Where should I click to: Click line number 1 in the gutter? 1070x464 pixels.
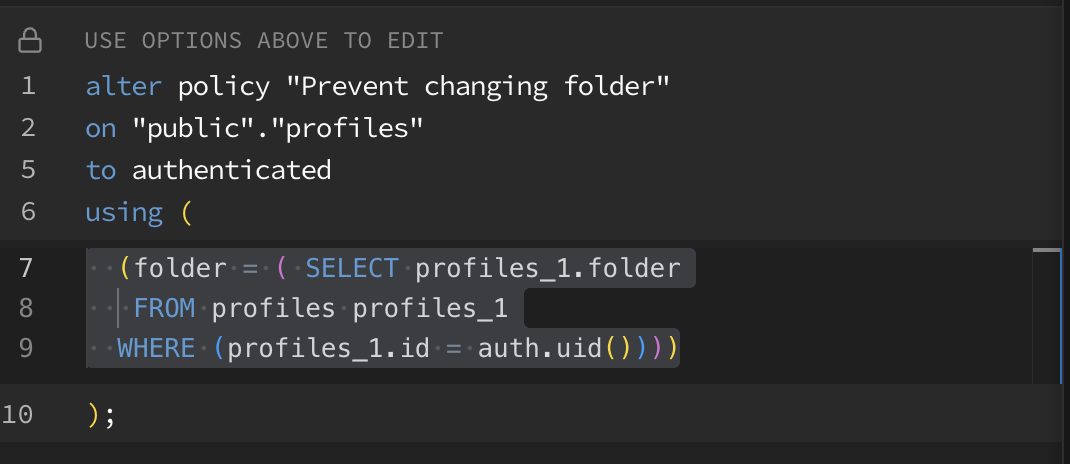[27, 86]
